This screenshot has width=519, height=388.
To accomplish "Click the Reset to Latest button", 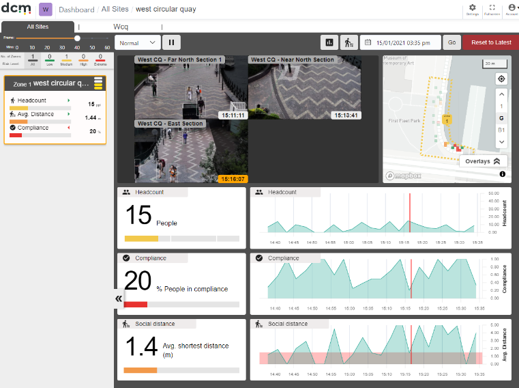I will 491,42.
